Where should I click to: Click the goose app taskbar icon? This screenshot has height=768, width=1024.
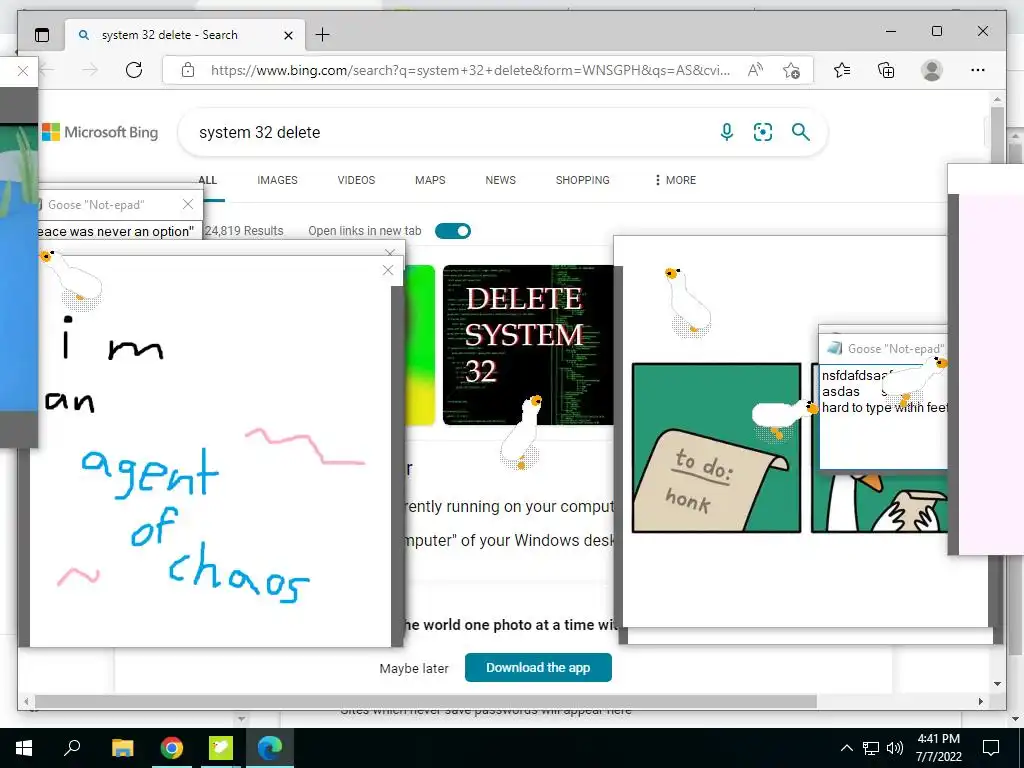click(221, 748)
